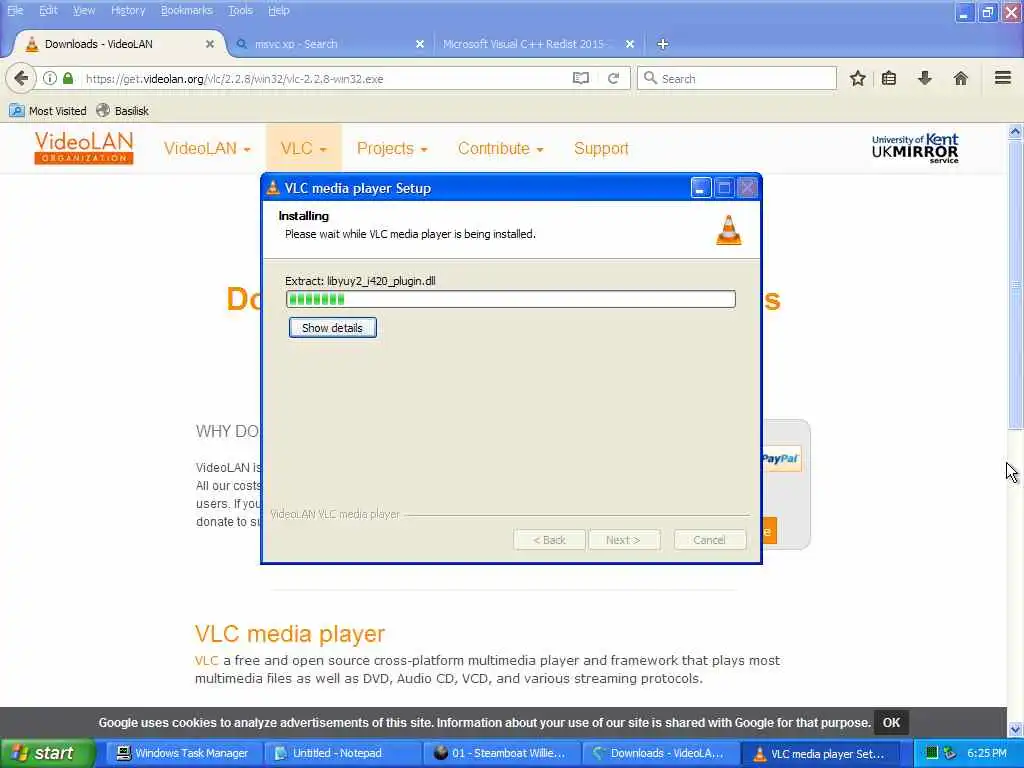Click the Next button in VLC setup
Screen dimensions: 1024x768
coord(624,540)
